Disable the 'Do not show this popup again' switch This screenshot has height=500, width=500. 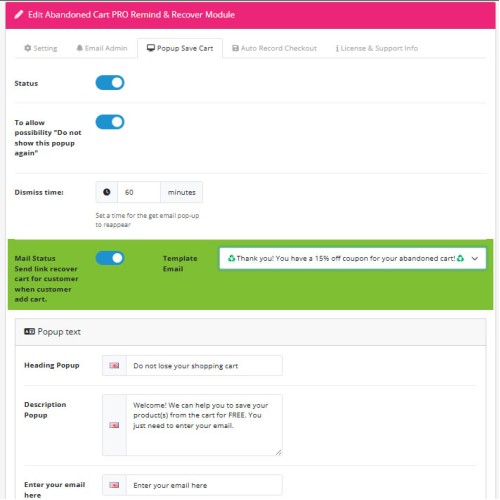tap(110, 122)
